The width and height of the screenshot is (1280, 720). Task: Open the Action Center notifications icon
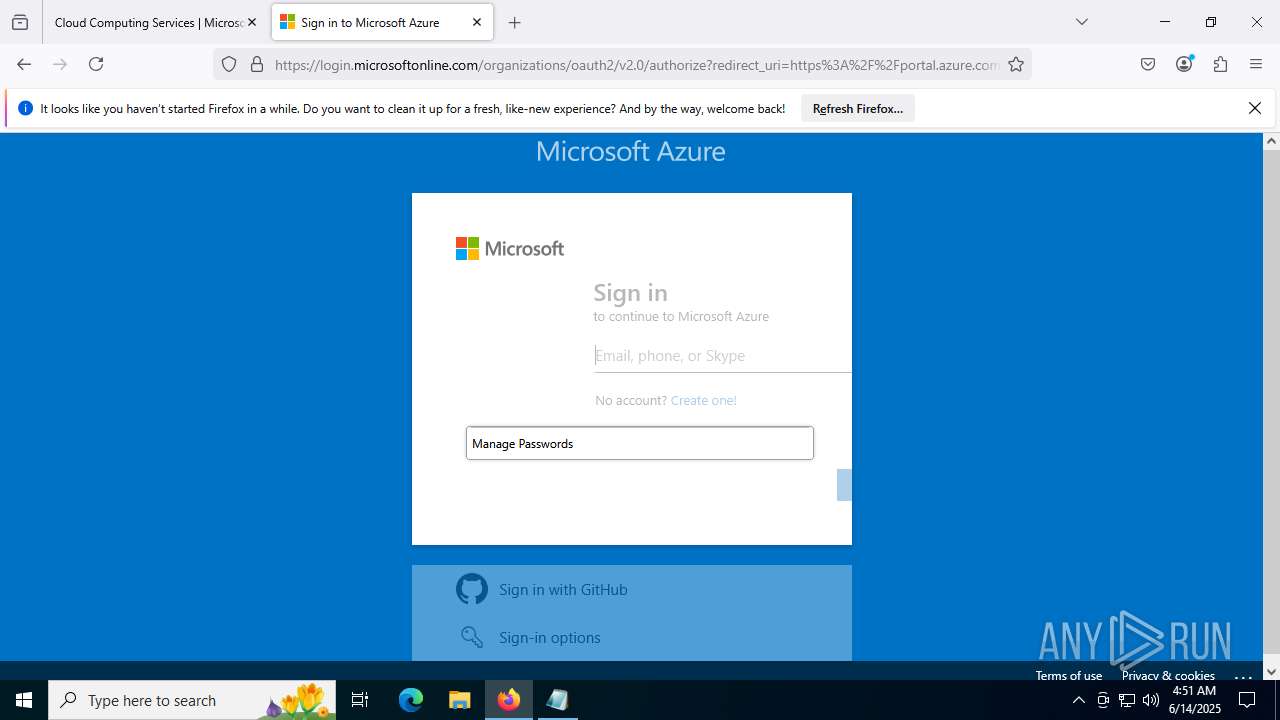1247,700
